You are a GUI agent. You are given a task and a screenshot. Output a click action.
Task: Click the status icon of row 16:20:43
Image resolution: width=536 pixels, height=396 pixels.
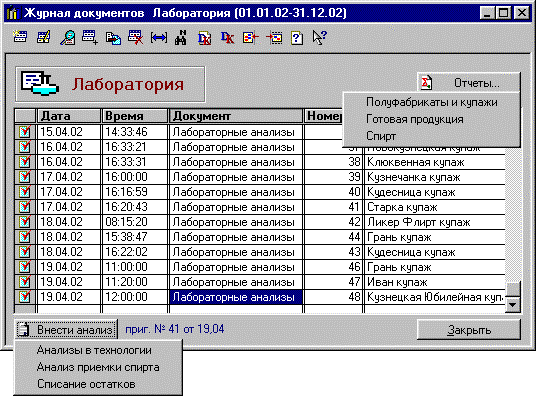click(25, 207)
